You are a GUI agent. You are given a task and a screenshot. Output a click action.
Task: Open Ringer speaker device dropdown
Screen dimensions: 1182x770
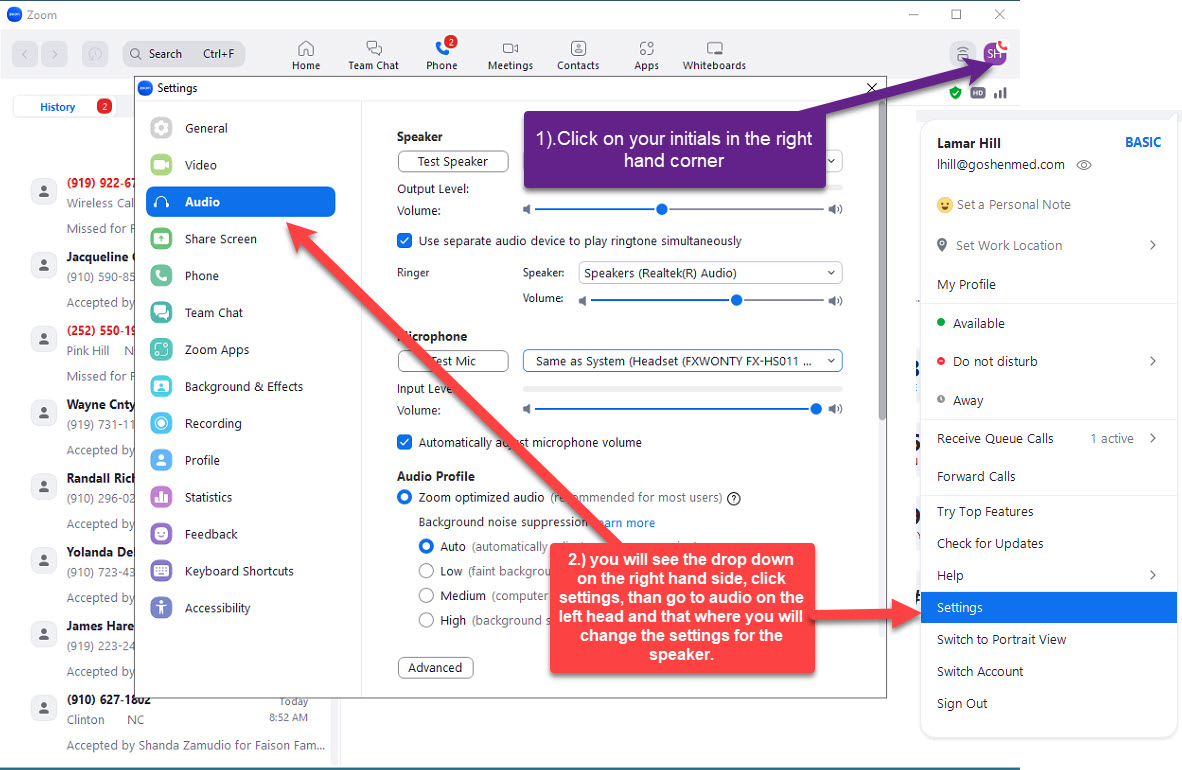[x=710, y=273]
